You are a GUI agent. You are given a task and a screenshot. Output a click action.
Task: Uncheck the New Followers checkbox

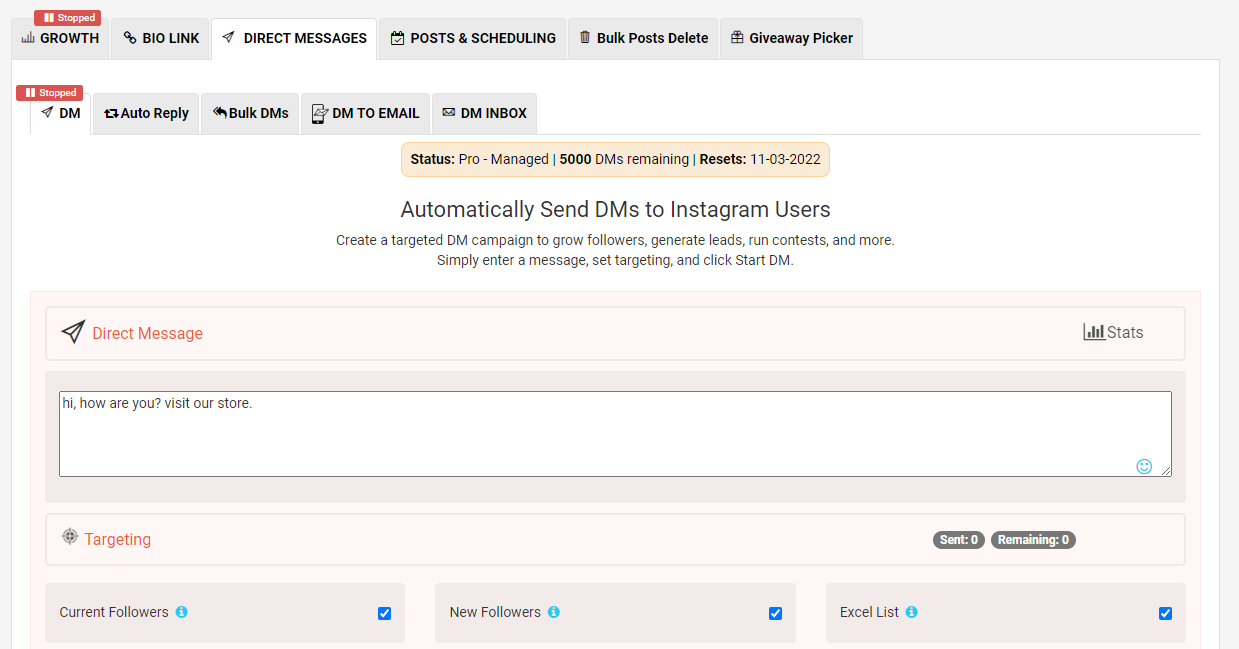775,613
